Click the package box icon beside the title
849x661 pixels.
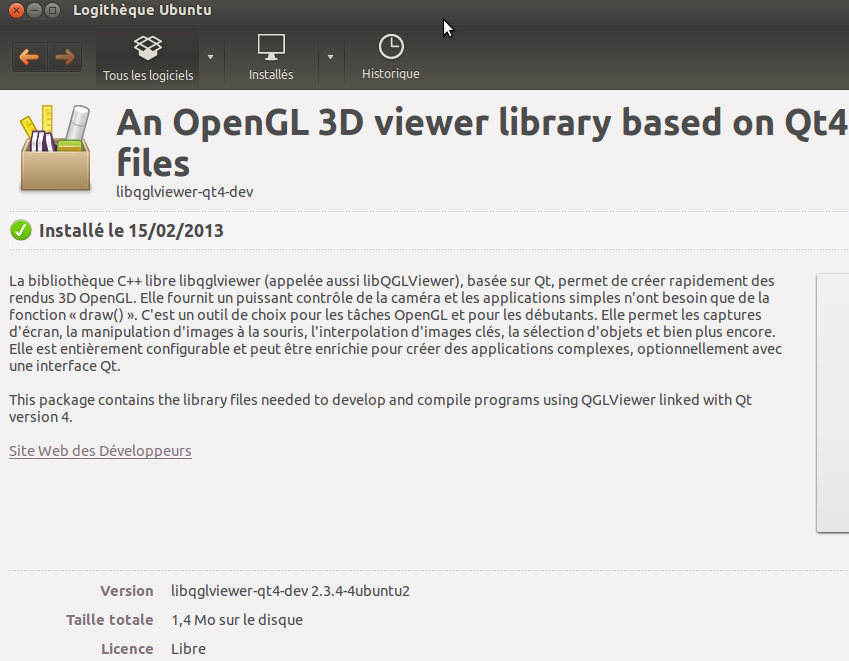[x=54, y=150]
